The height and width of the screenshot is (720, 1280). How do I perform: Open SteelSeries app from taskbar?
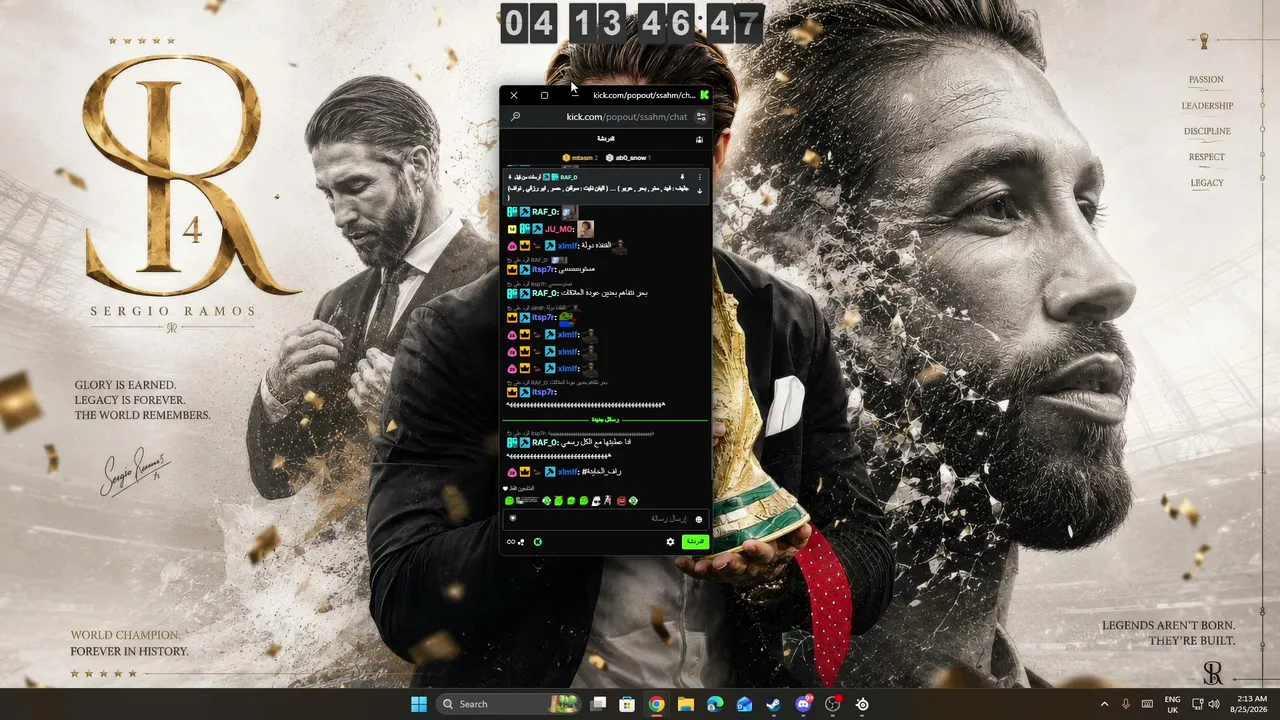click(x=862, y=704)
